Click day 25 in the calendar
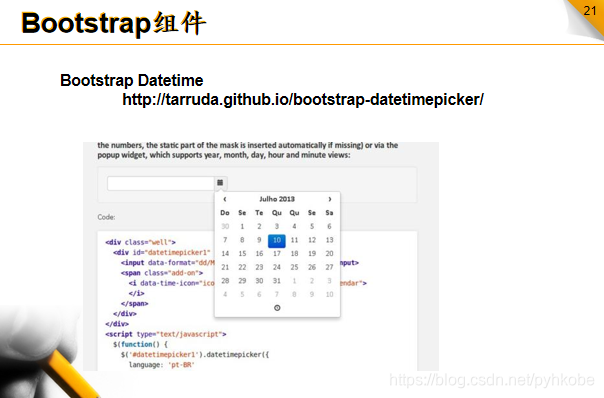This screenshot has width=604, height=398. (x=294, y=267)
